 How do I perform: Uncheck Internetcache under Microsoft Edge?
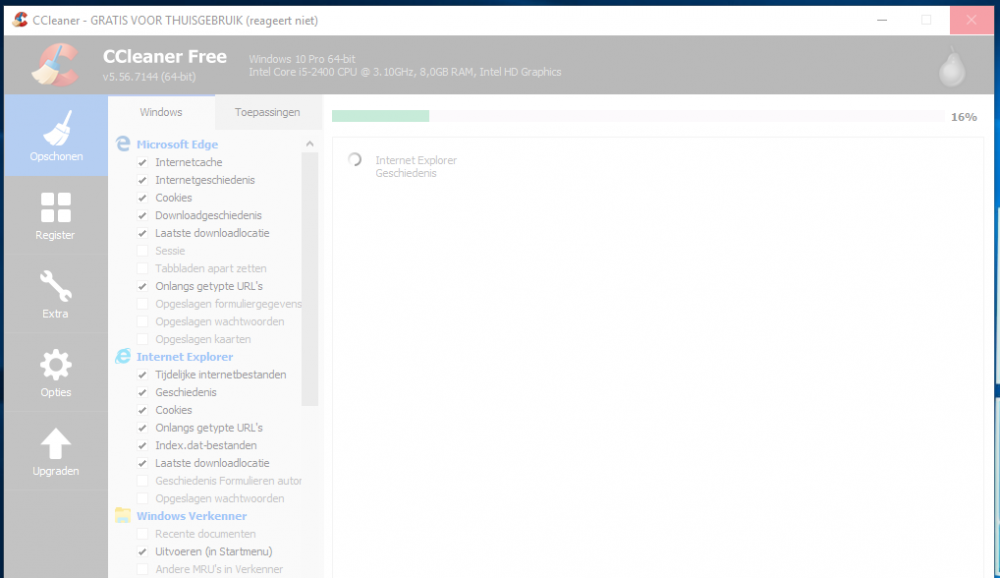[x=142, y=163]
